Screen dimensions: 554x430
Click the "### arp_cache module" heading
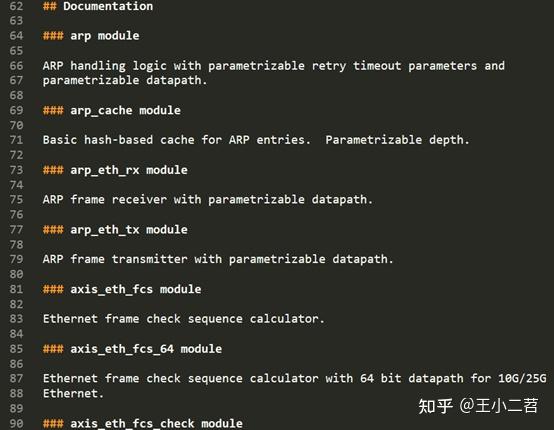click(112, 111)
